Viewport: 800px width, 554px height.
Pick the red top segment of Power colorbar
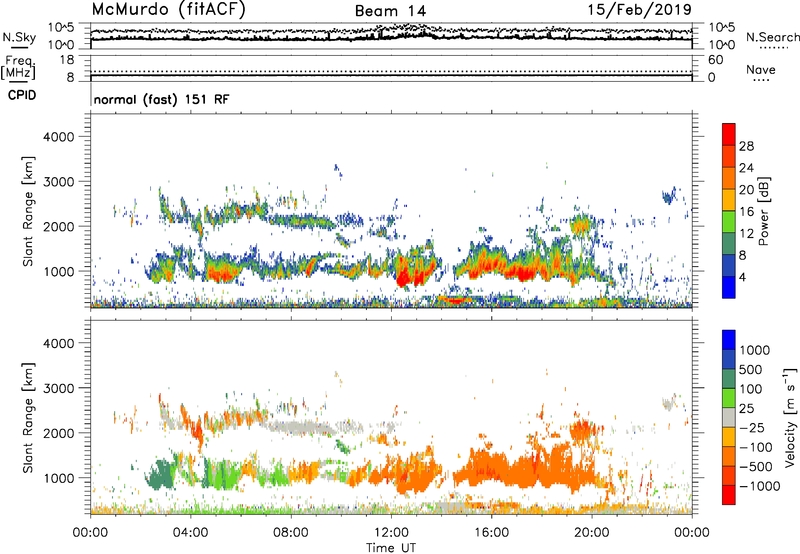point(729,135)
